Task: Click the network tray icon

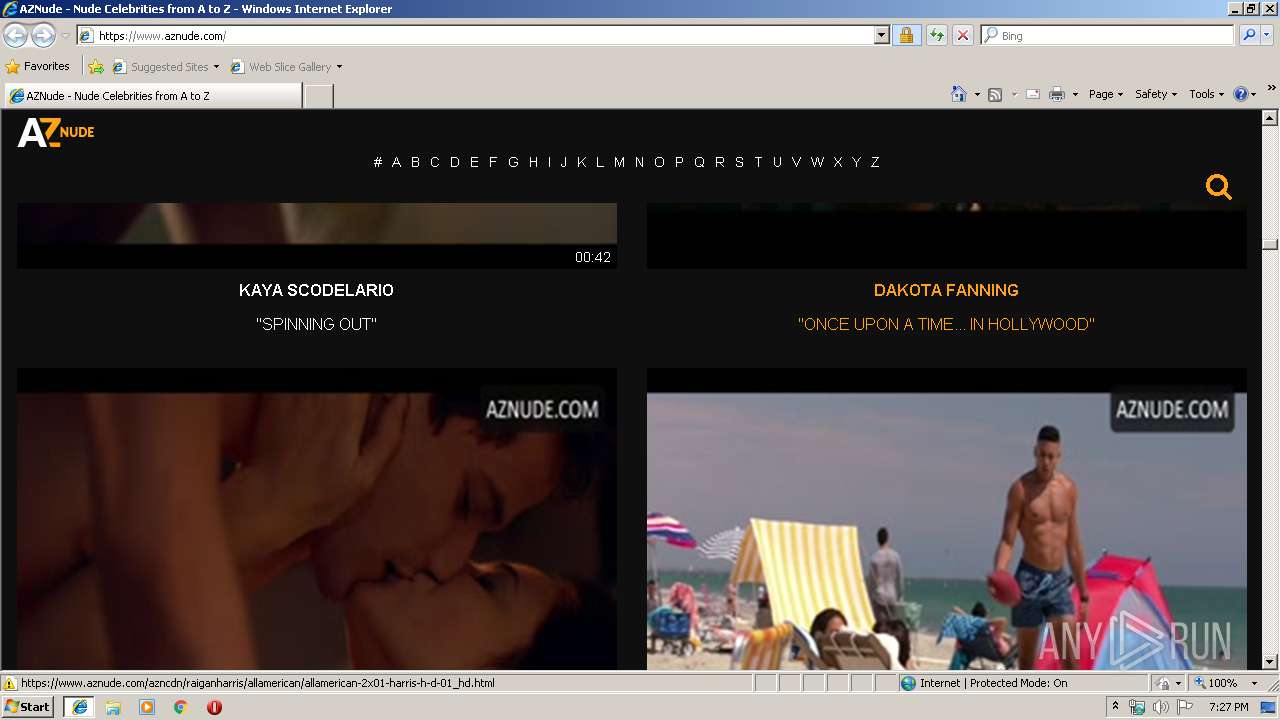Action: point(1137,707)
